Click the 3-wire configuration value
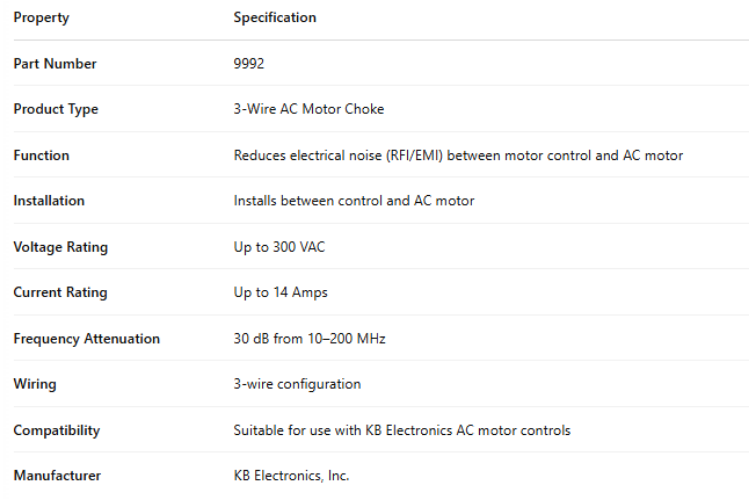 297,384
